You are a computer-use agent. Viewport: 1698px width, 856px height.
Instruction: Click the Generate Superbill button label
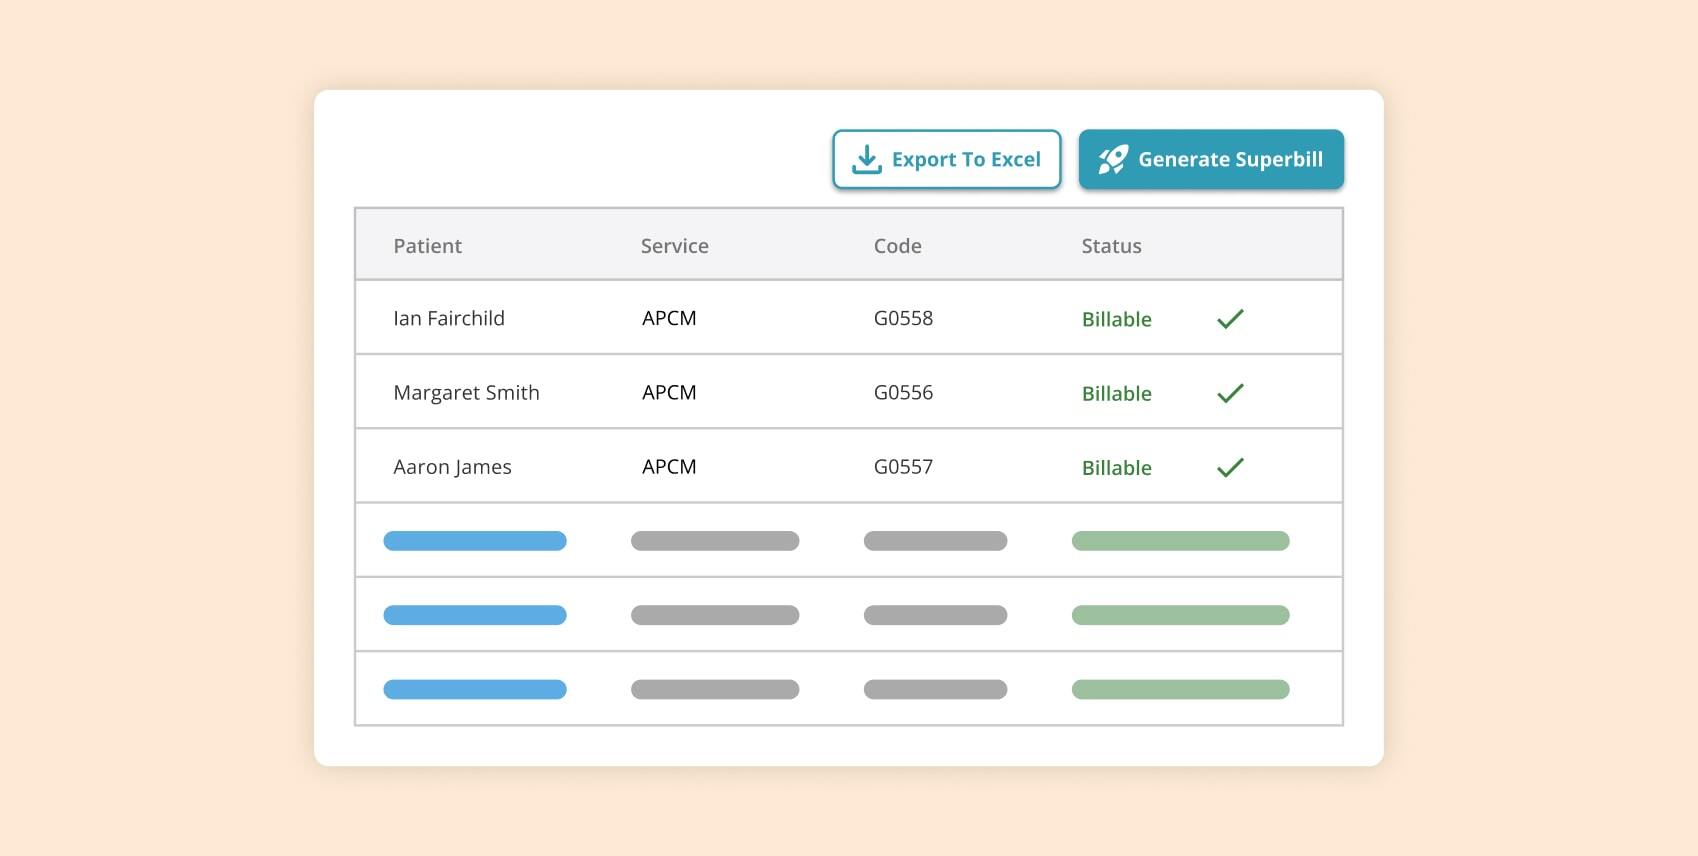[x=1230, y=160]
